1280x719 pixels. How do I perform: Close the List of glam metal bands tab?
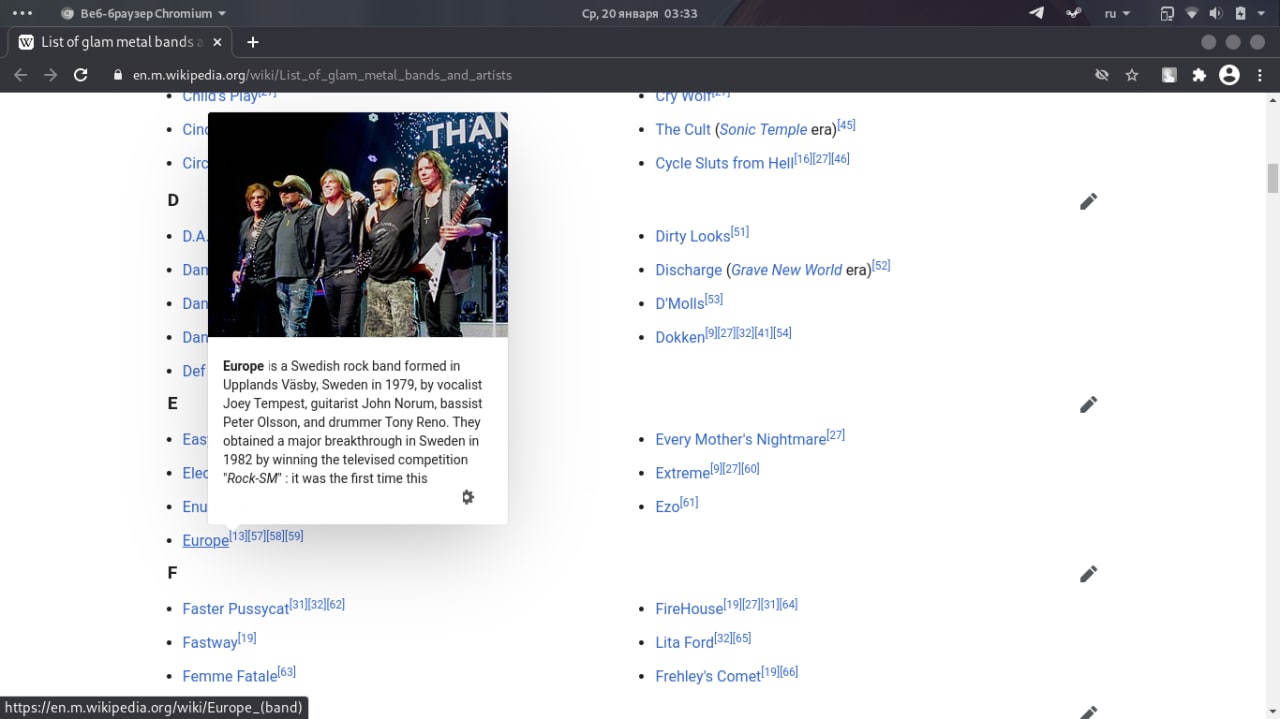pos(217,42)
